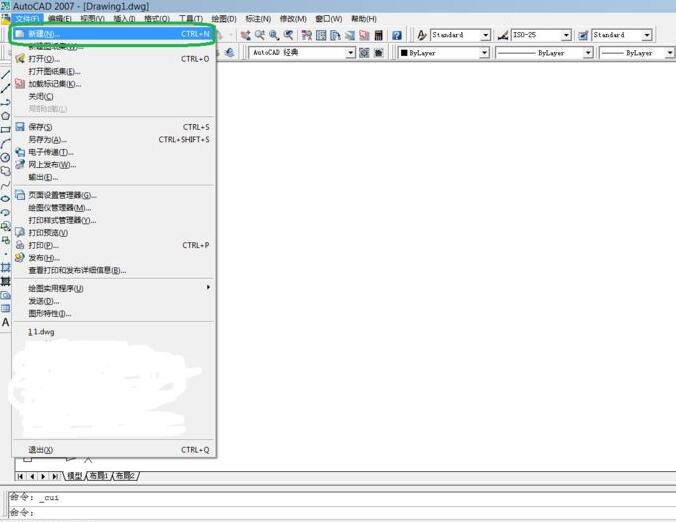The height and width of the screenshot is (522, 676).
Task: Click the Pan realtime toolbar icon
Action: pos(245,35)
